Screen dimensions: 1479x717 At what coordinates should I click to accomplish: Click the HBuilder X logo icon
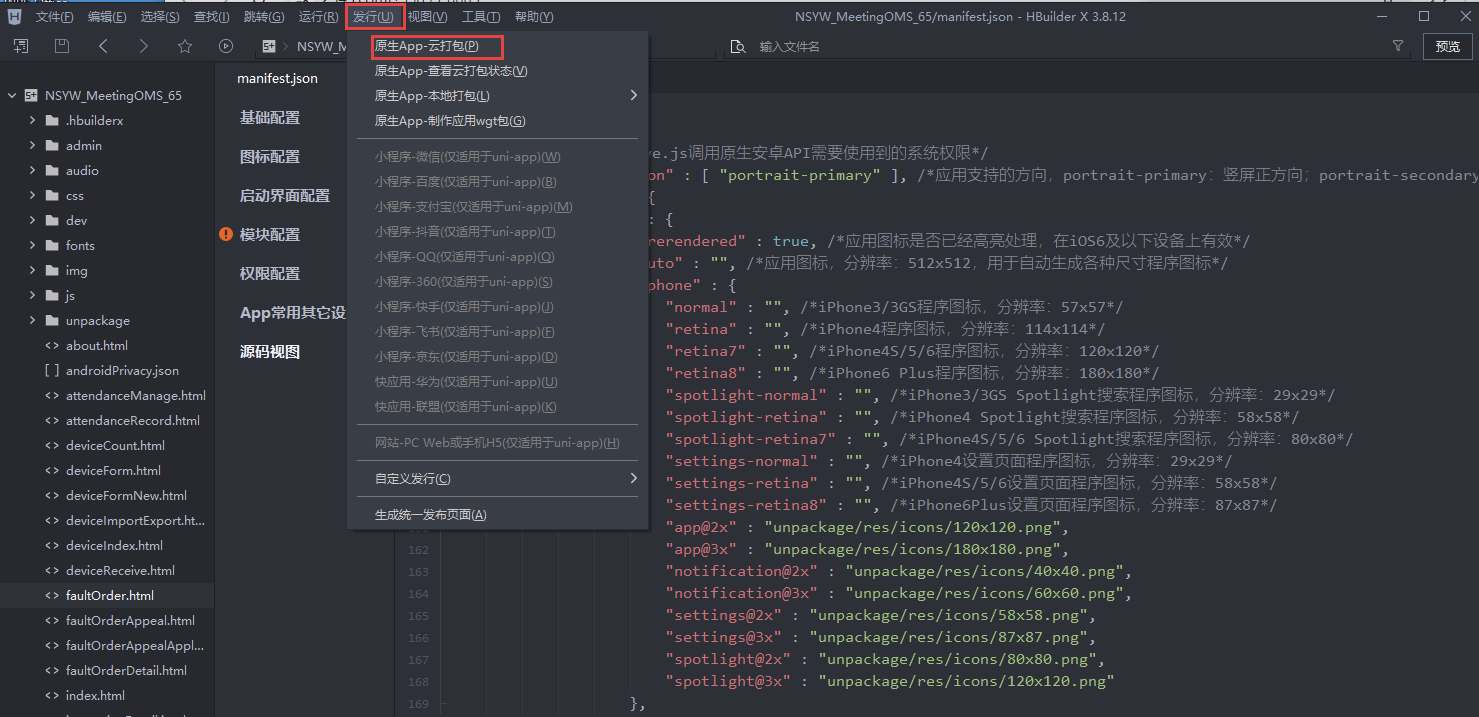(x=15, y=17)
